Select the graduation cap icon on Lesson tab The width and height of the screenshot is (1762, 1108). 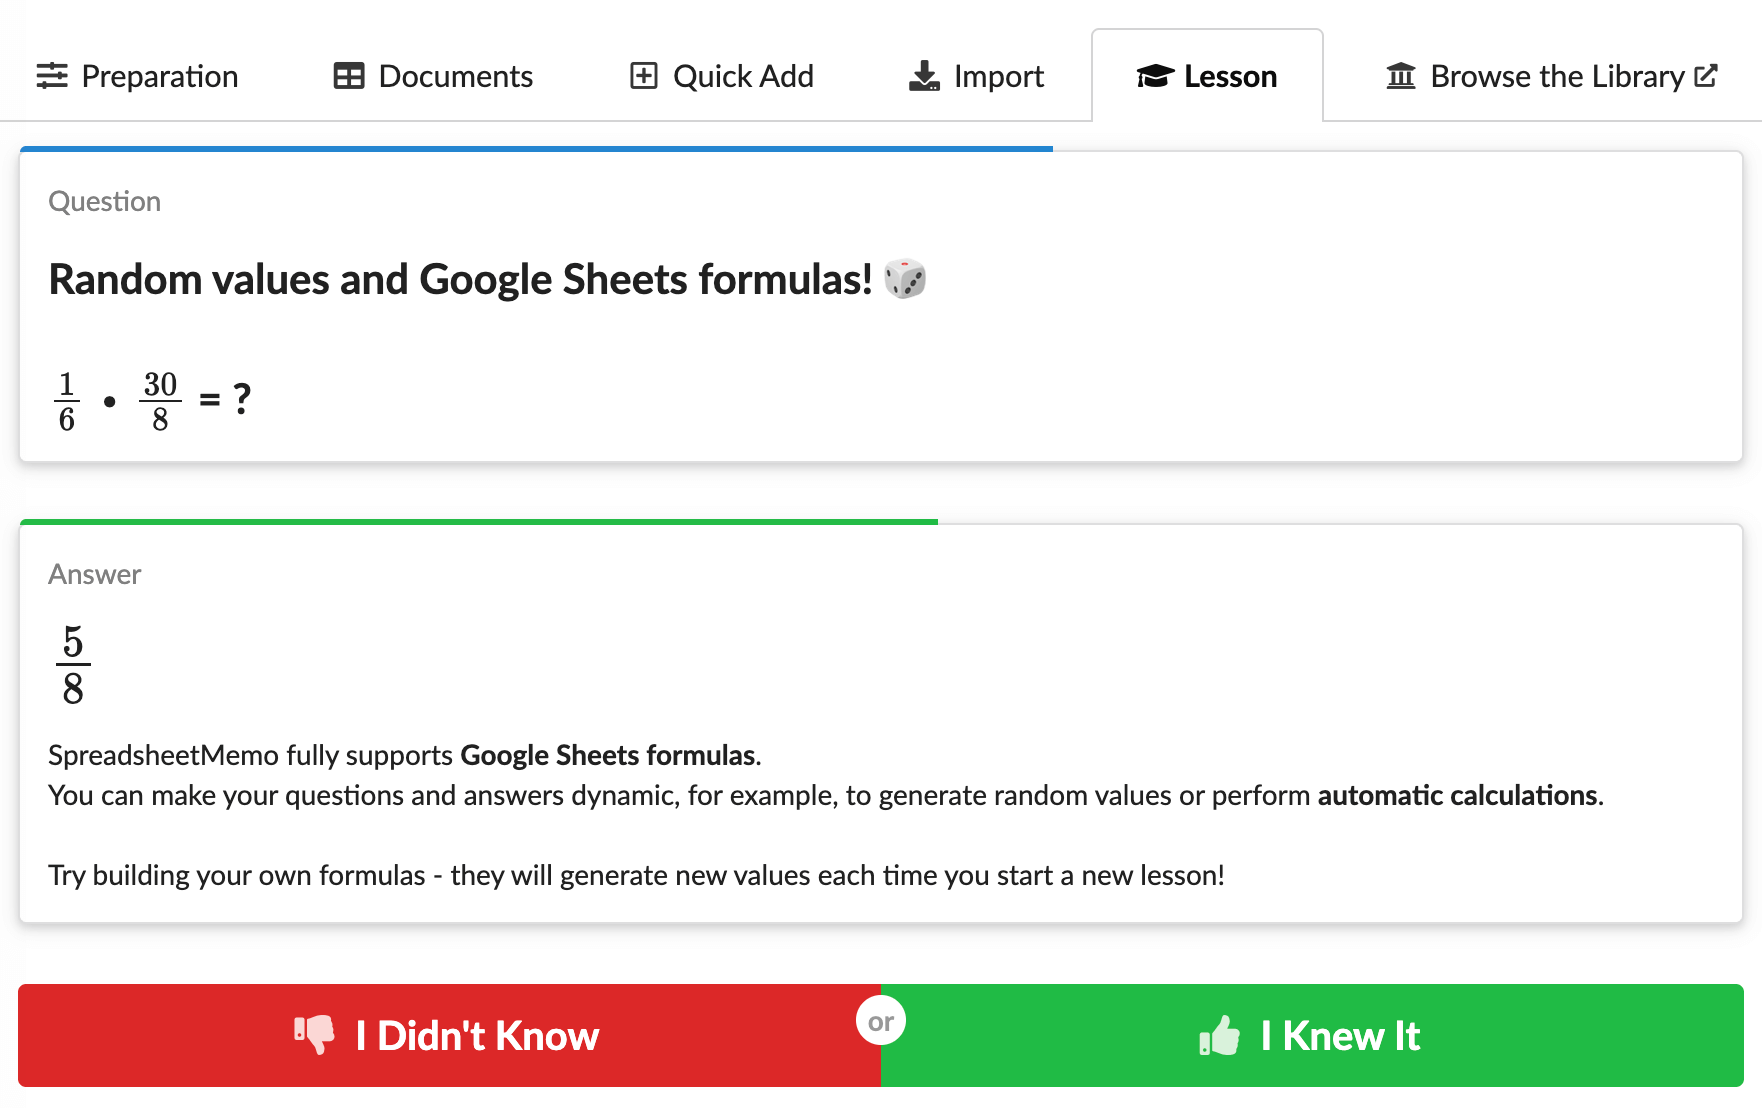(x=1153, y=75)
